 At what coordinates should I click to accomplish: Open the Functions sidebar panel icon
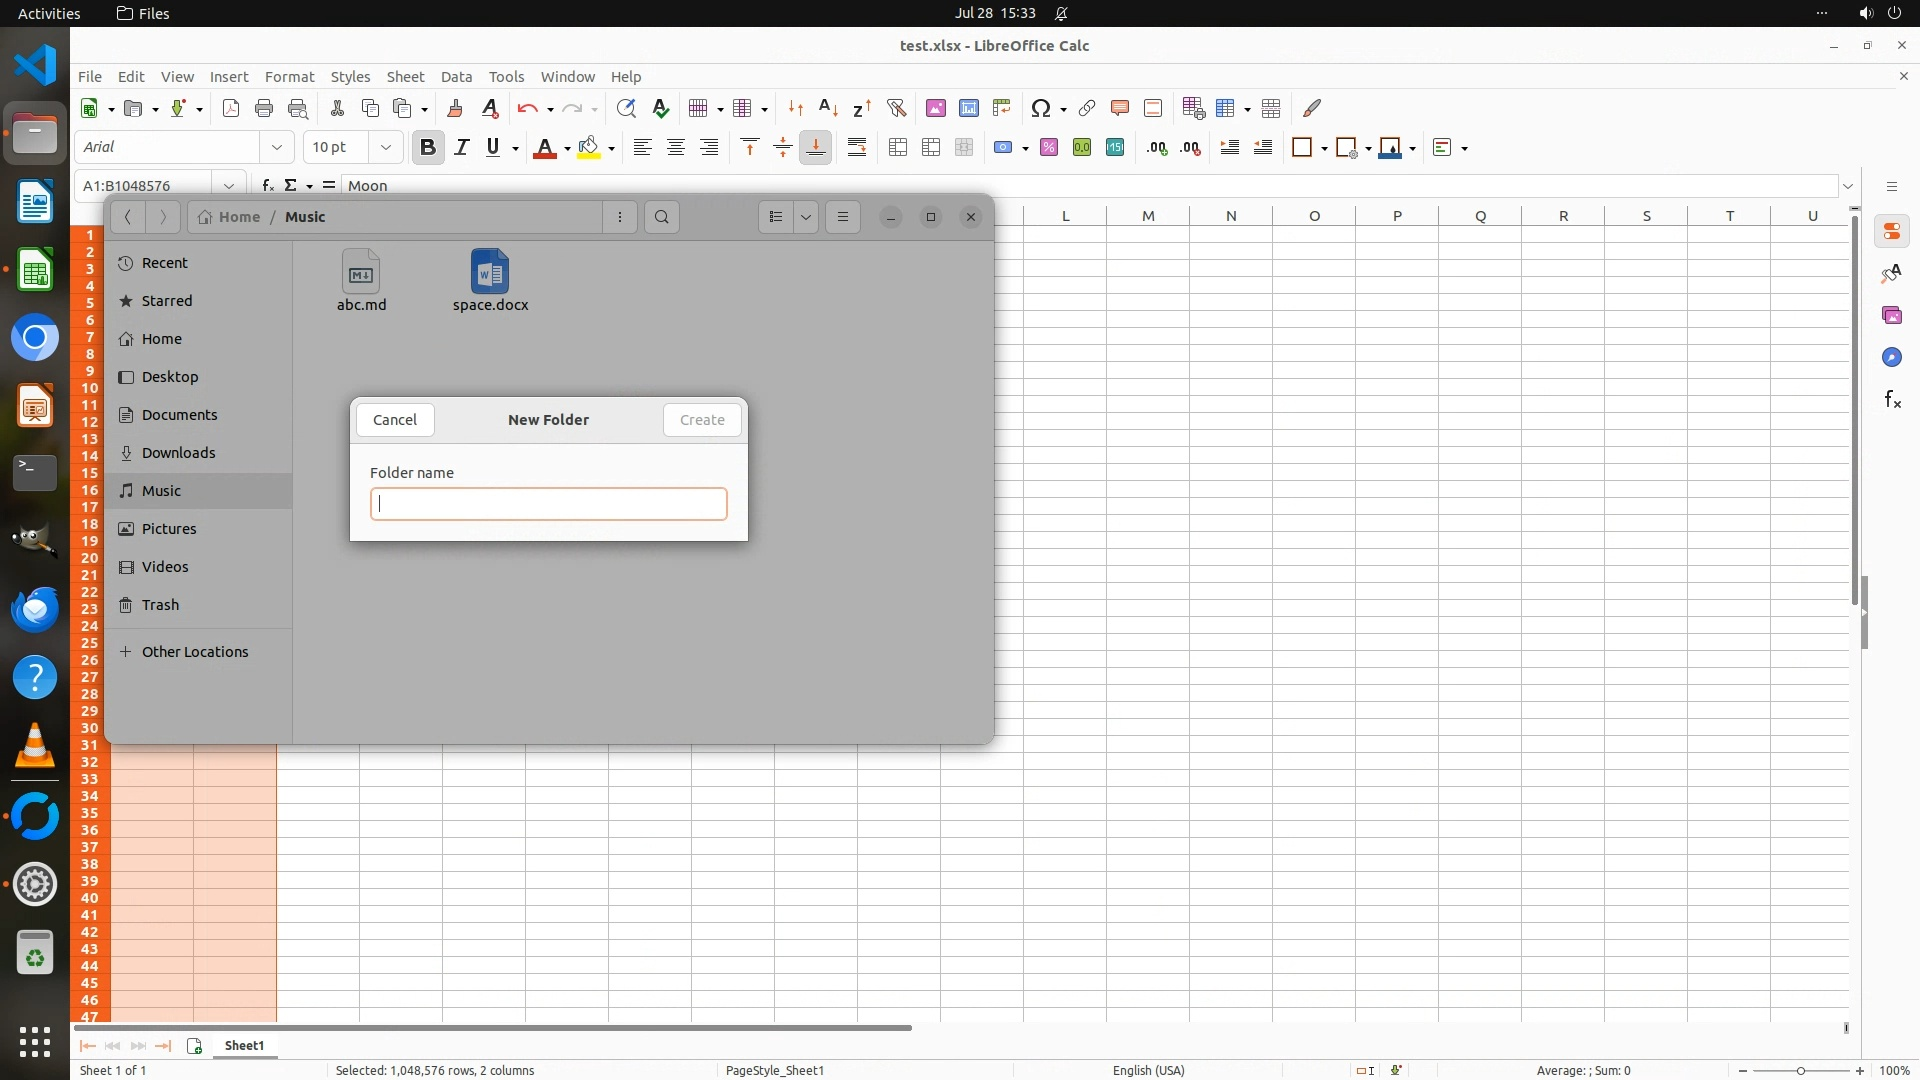(x=1892, y=400)
